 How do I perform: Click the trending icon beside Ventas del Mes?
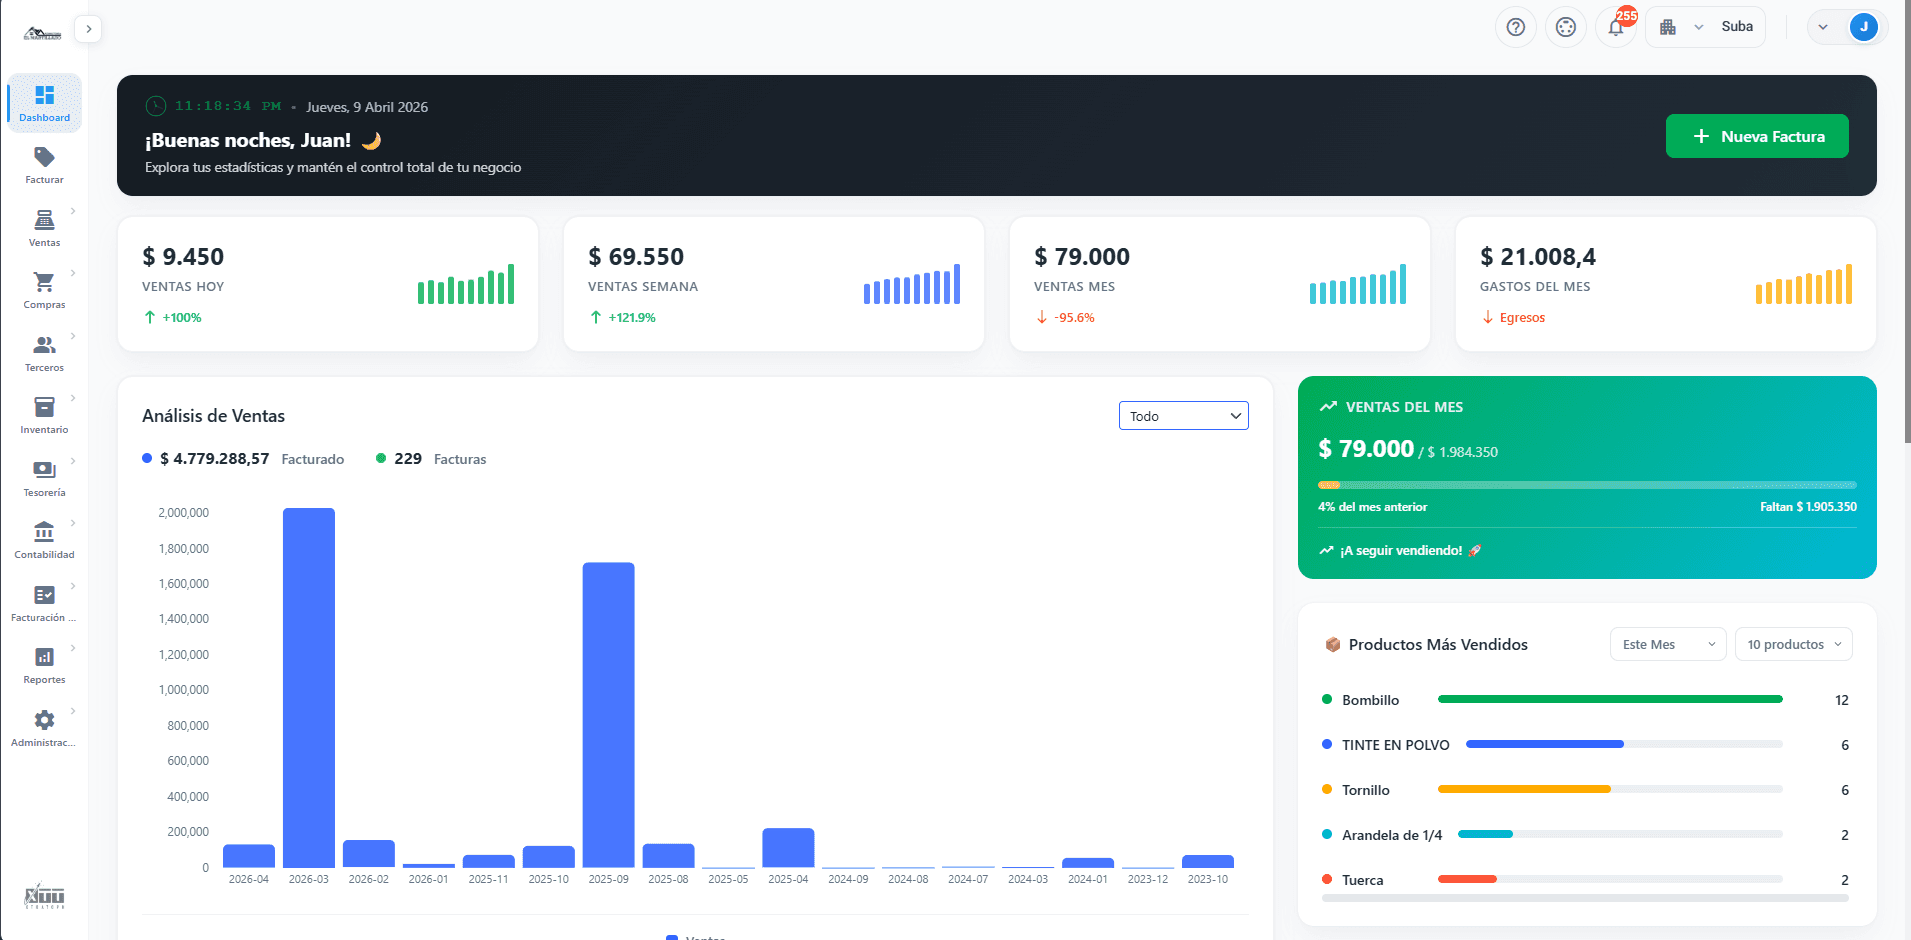click(1328, 407)
